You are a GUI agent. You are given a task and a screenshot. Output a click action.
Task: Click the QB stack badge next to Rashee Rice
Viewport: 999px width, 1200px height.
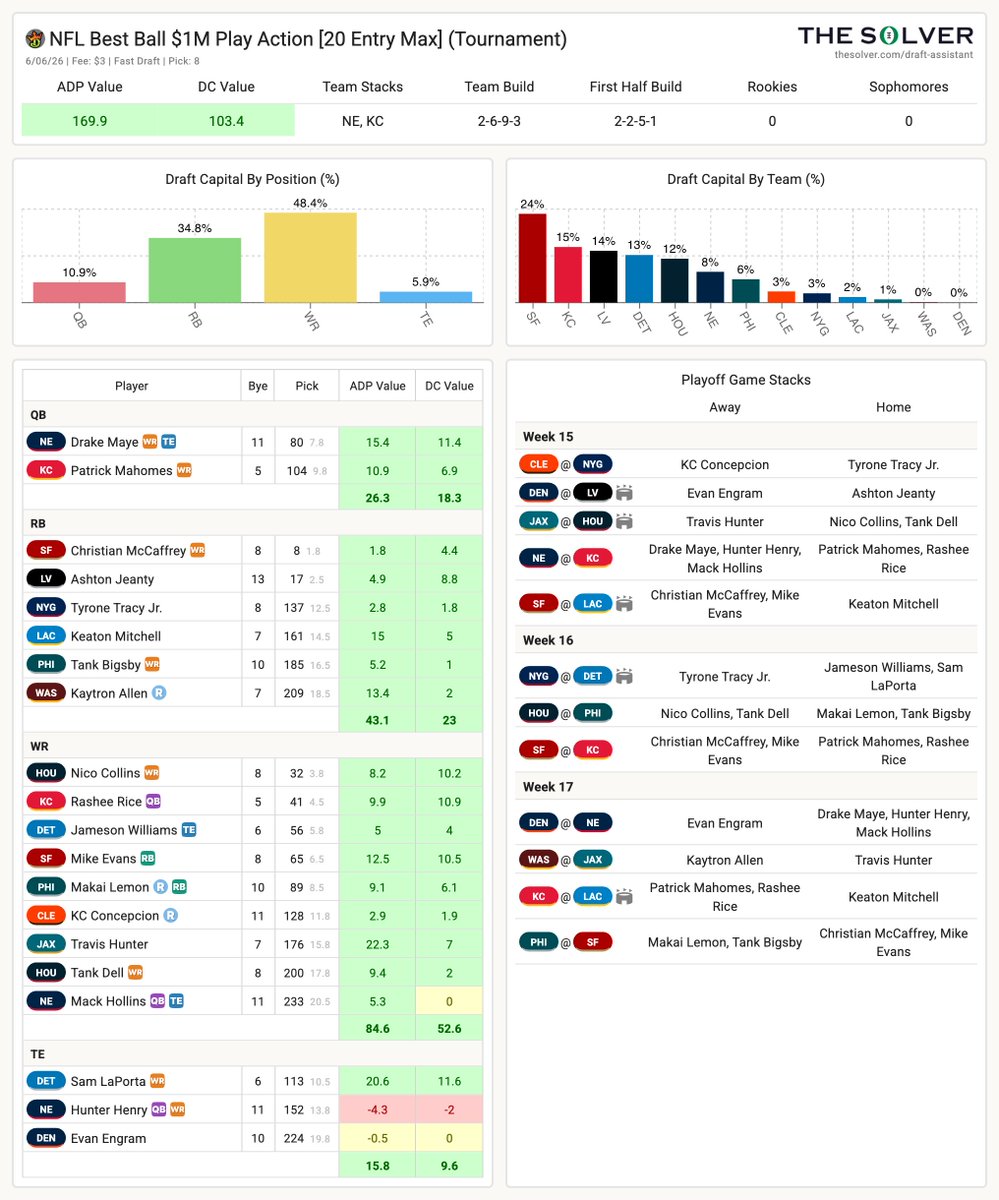tap(153, 802)
